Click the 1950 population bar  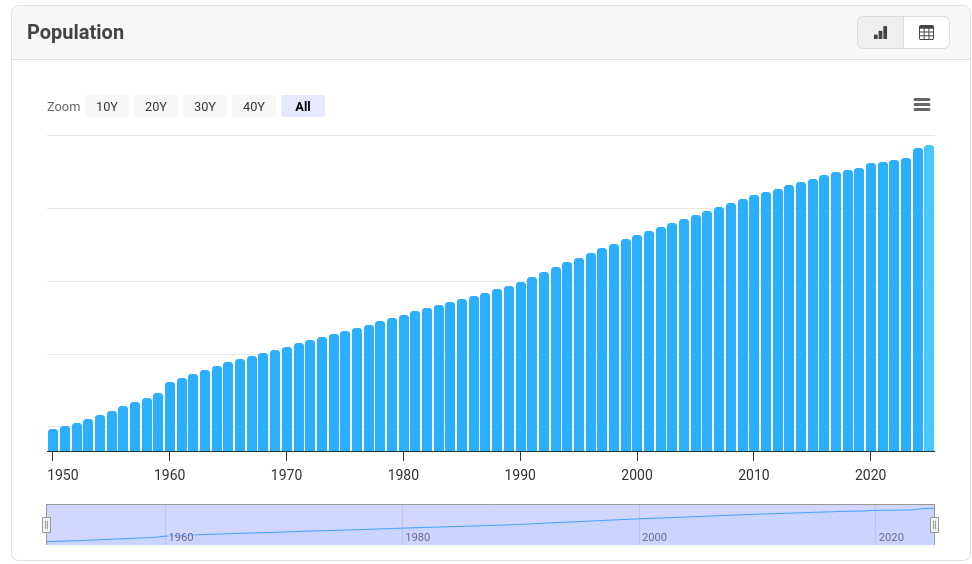[53, 440]
